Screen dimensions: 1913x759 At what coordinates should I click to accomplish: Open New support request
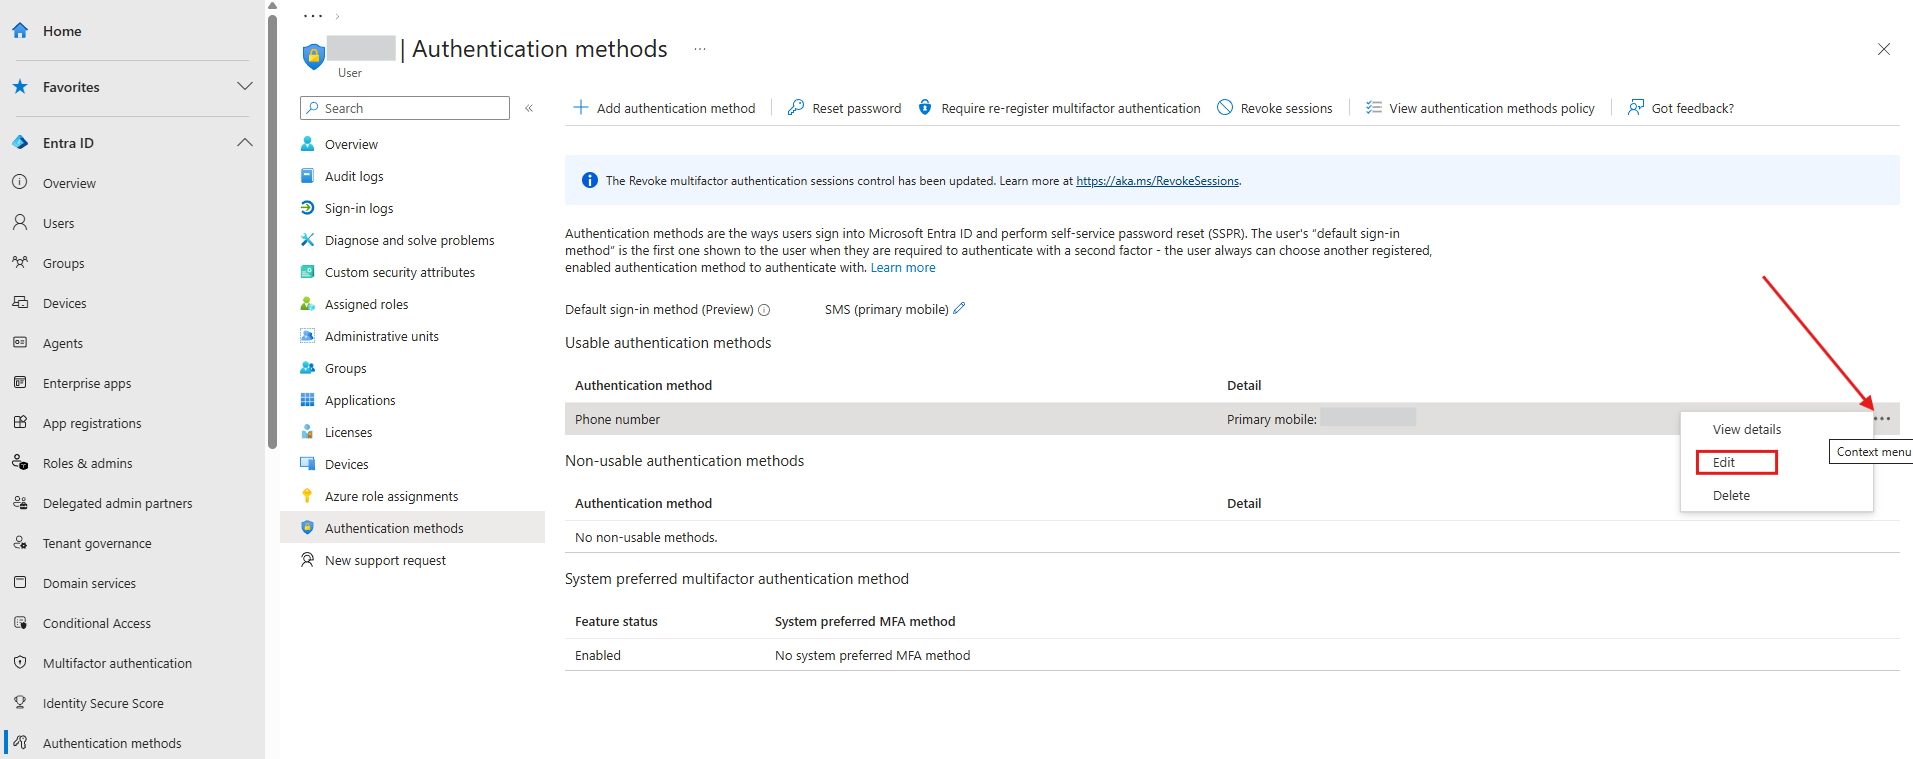[385, 560]
